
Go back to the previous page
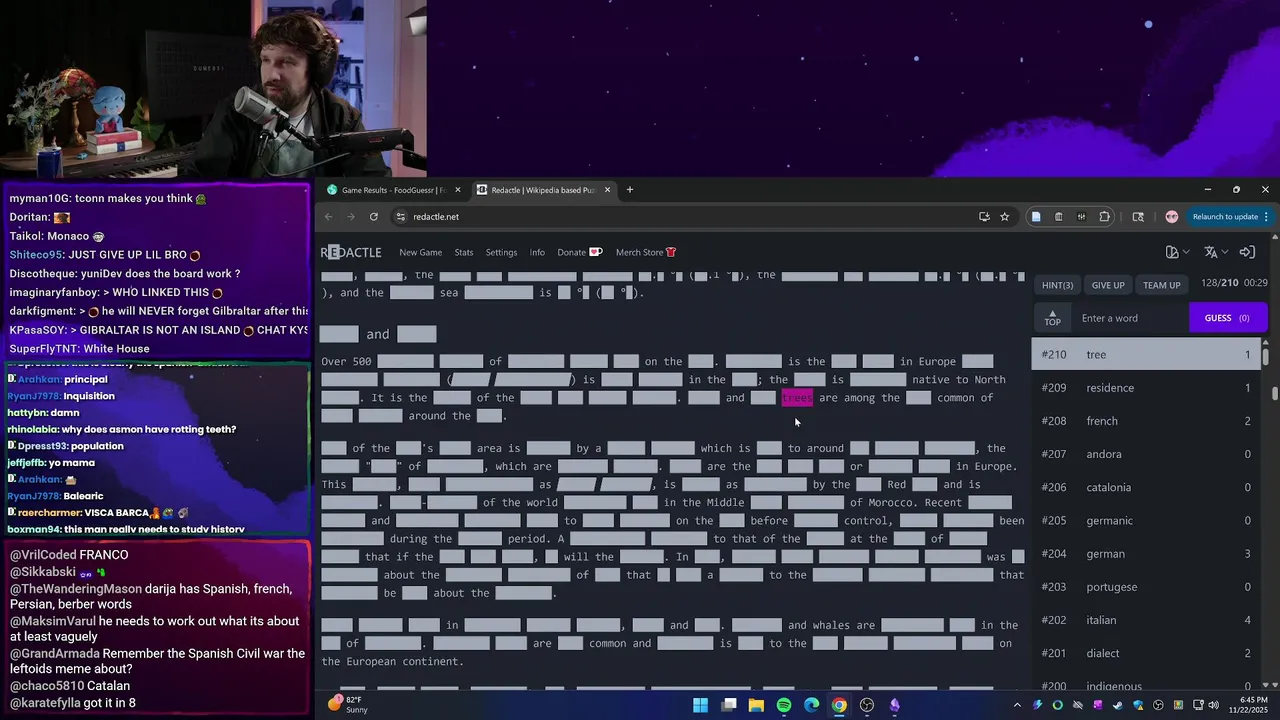tap(329, 217)
